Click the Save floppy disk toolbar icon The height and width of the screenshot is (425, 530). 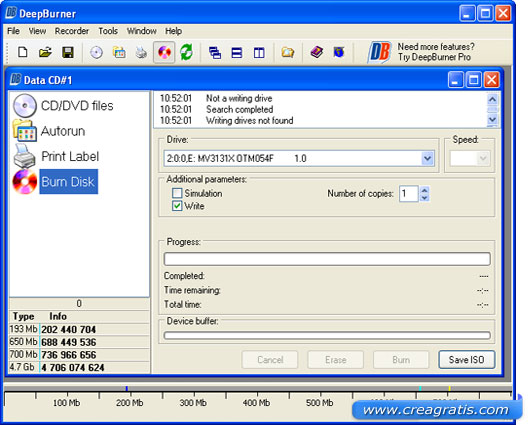[68, 52]
